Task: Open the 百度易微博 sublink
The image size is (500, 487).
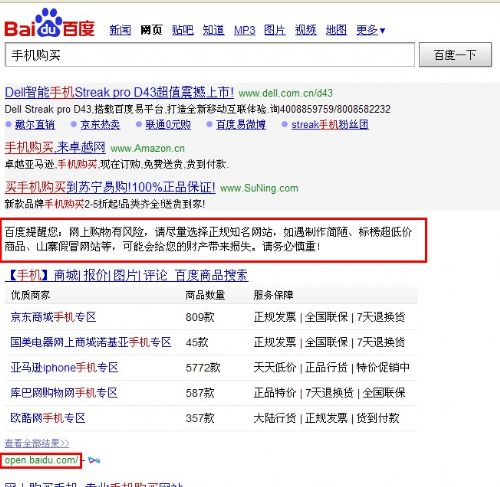Action: coord(241,125)
